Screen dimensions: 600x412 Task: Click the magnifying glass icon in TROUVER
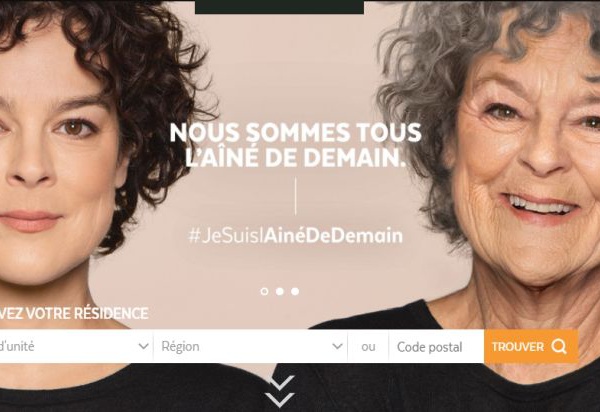pyautogui.click(x=559, y=347)
